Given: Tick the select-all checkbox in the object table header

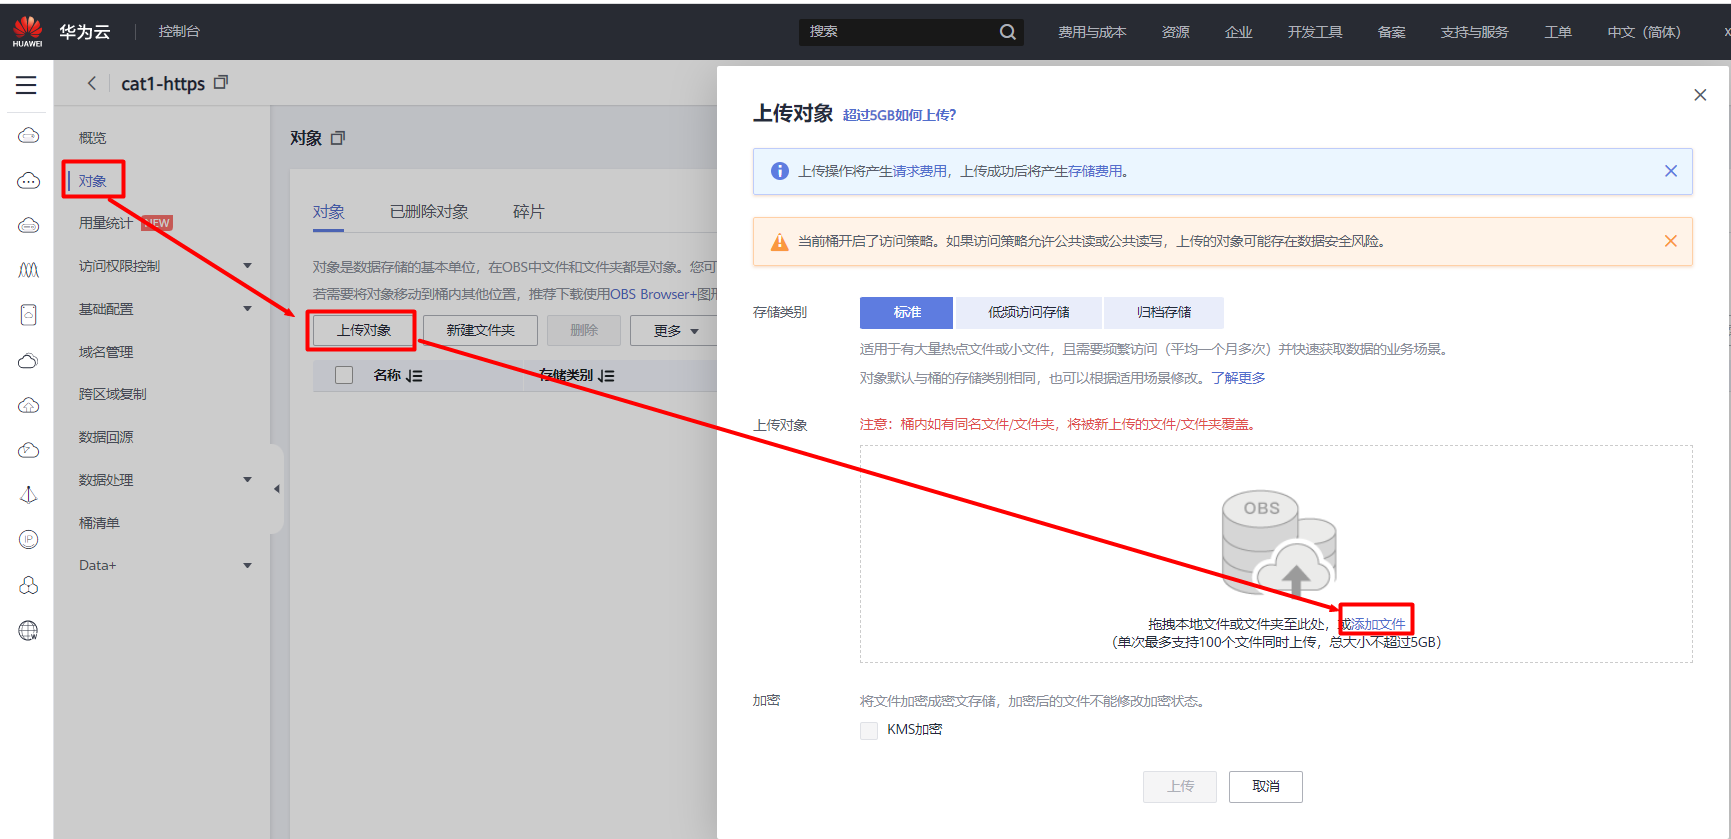Looking at the screenshot, I should 344,375.
